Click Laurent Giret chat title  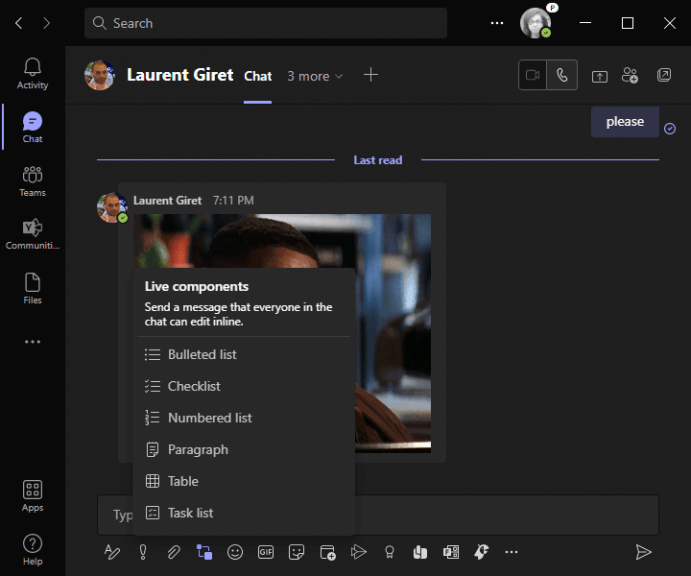pyautogui.click(x=180, y=75)
